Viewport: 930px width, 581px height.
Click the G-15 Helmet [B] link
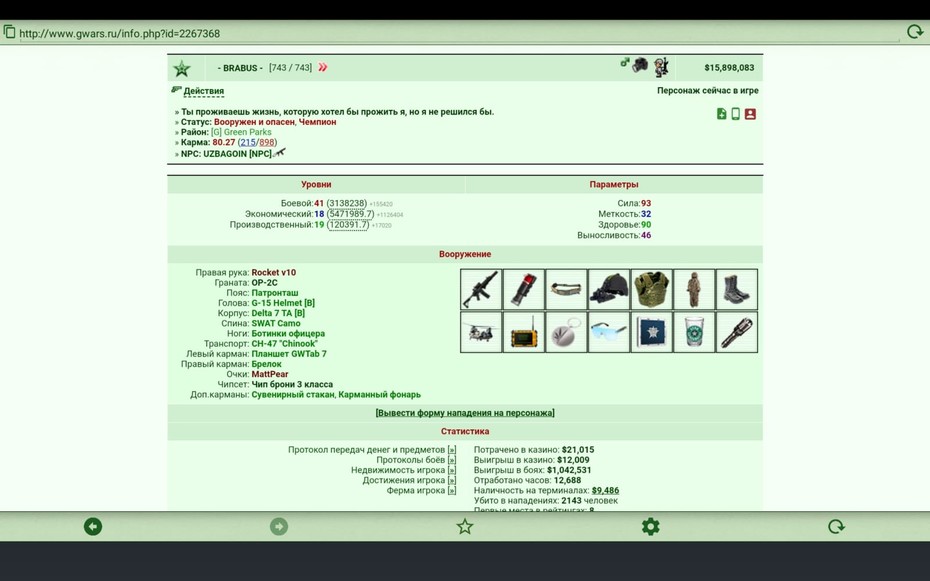coord(283,303)
